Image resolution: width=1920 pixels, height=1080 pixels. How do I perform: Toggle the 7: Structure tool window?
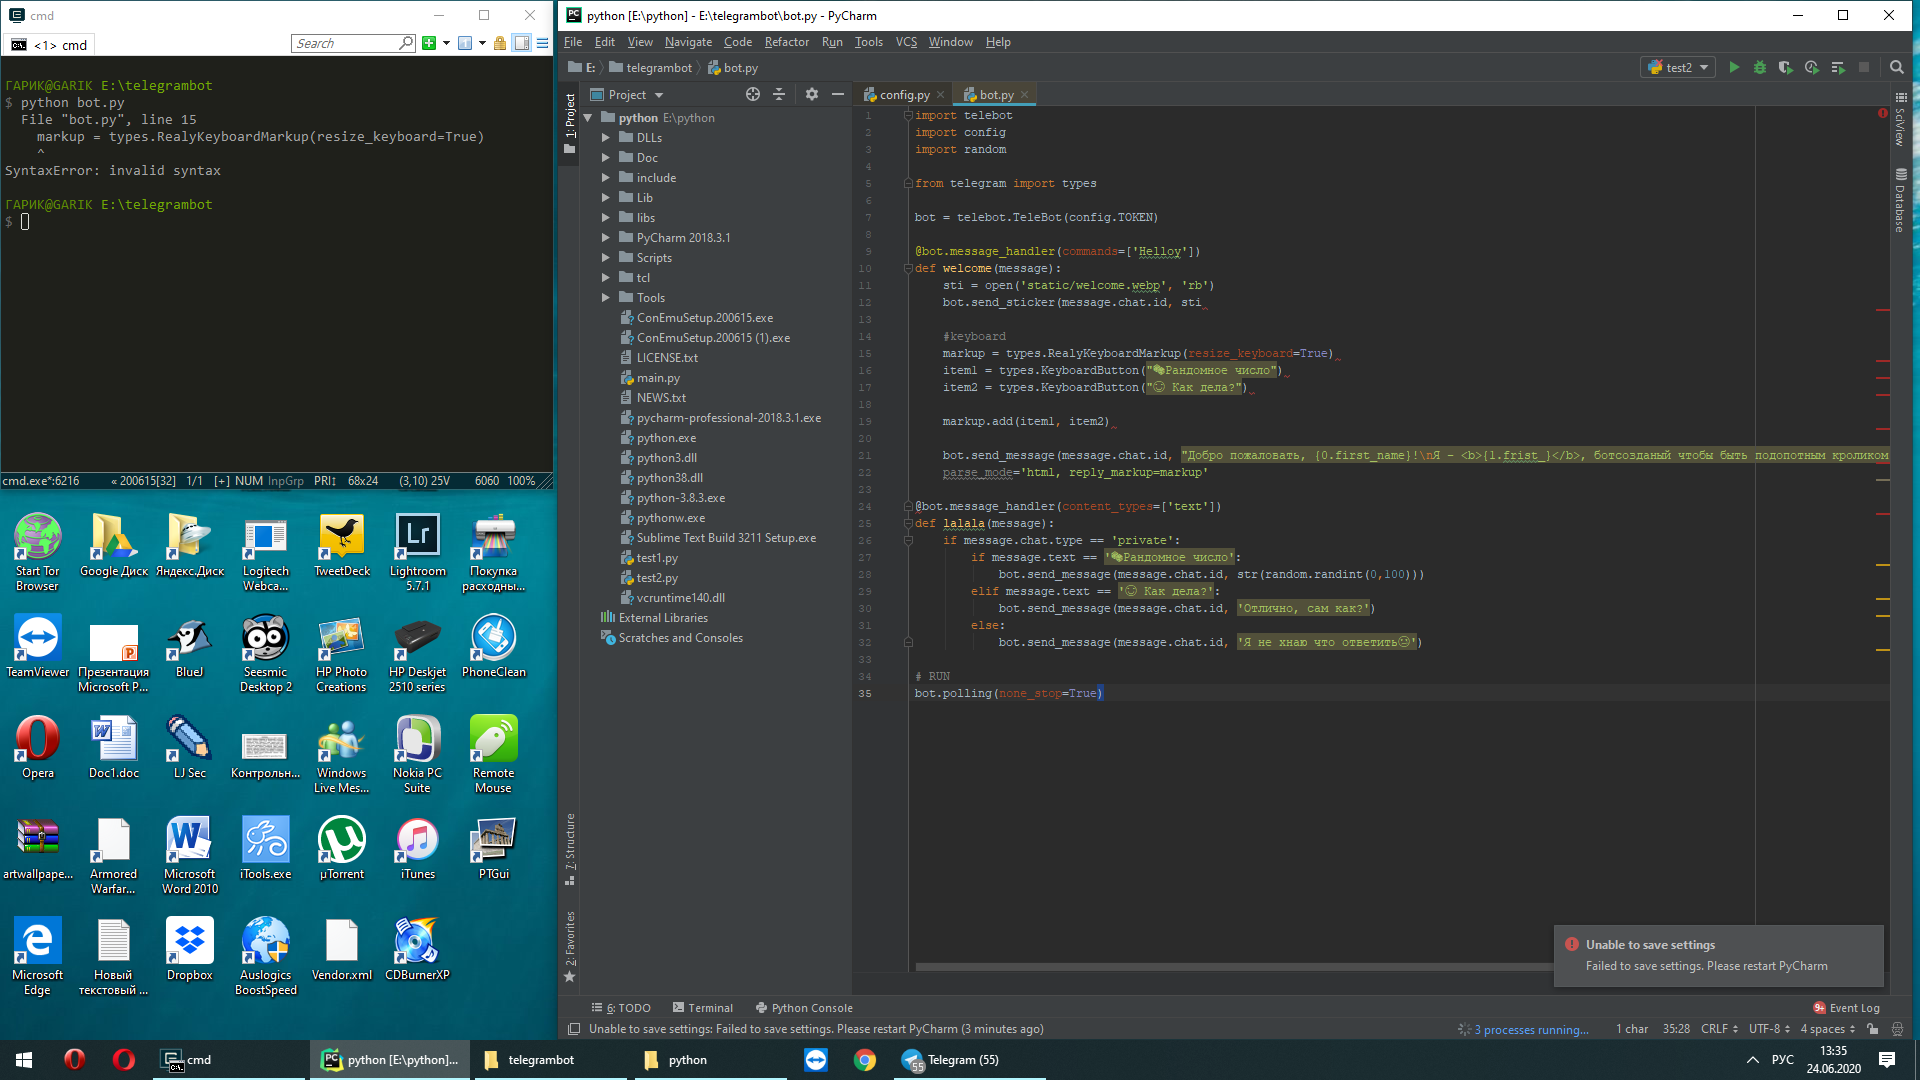570,848
